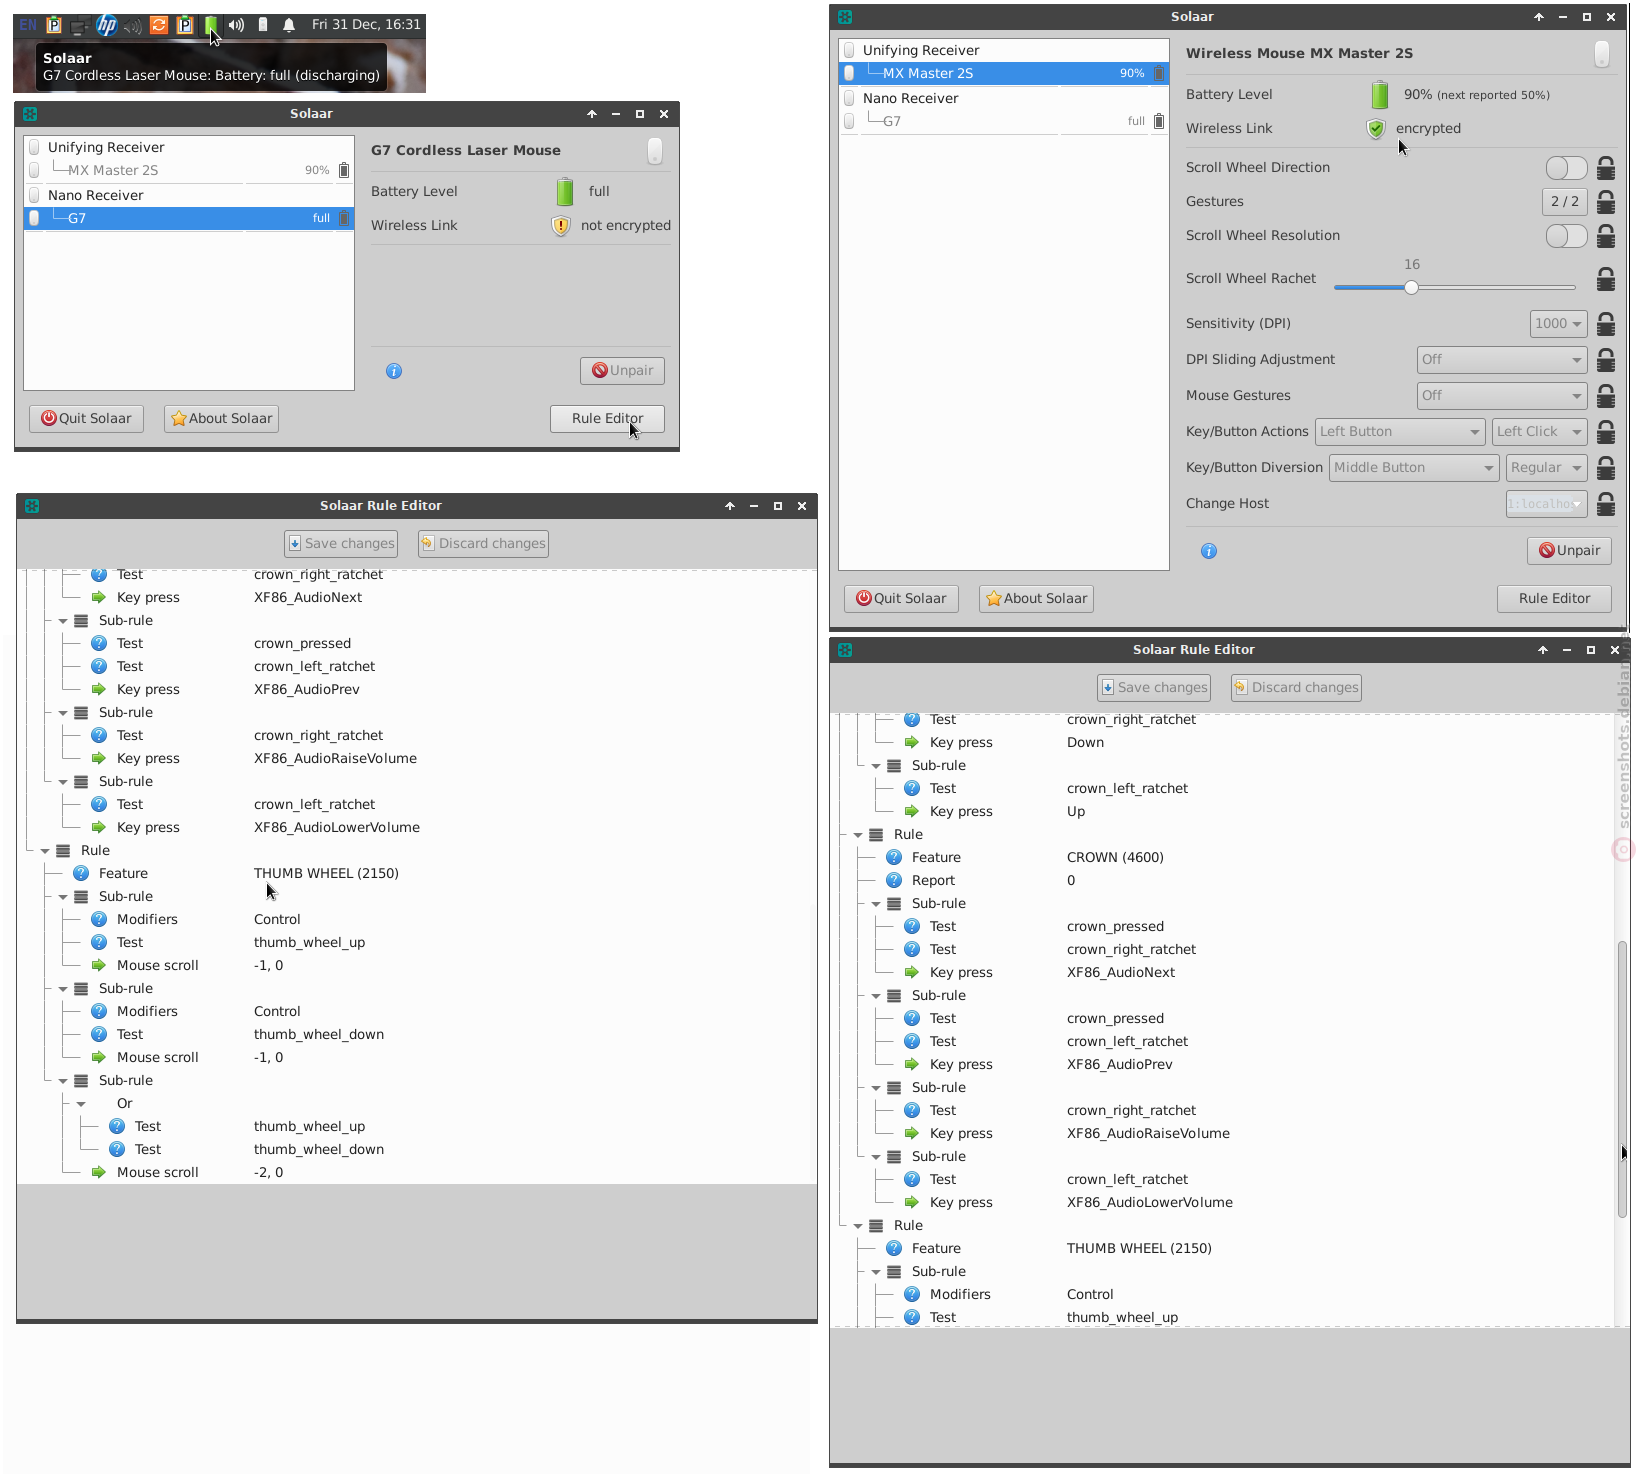Click mouse icon beside Wireless Mouse MX Master 2S title
This screenshot has width=1636, height=1474.
tap(1602, 54)
